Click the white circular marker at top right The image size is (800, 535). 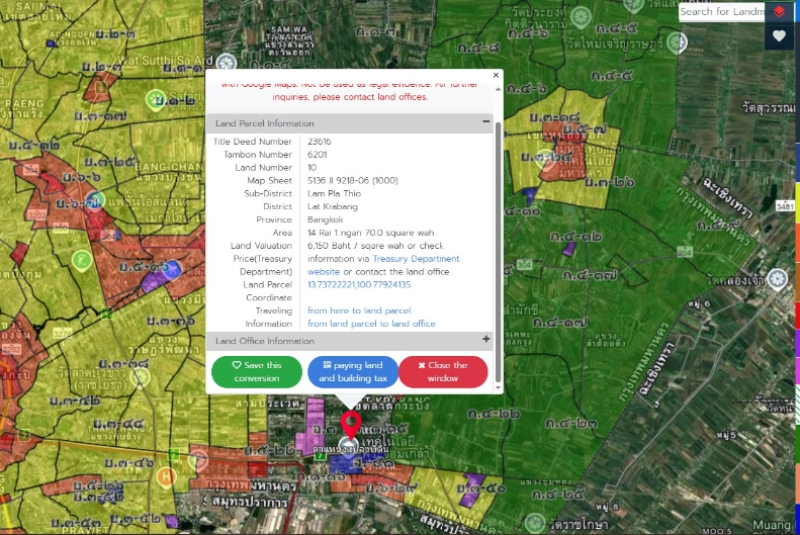coord(677,43)
